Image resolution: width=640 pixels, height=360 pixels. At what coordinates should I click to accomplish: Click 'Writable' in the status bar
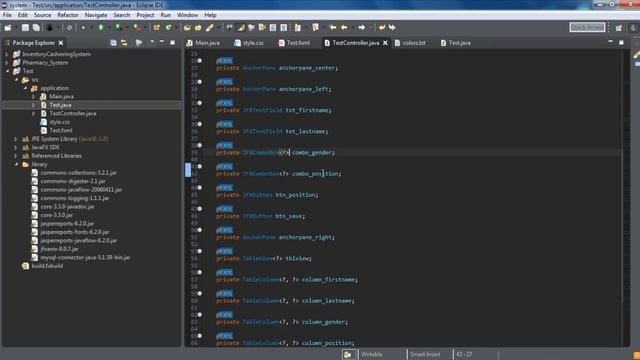coord(371,354)
